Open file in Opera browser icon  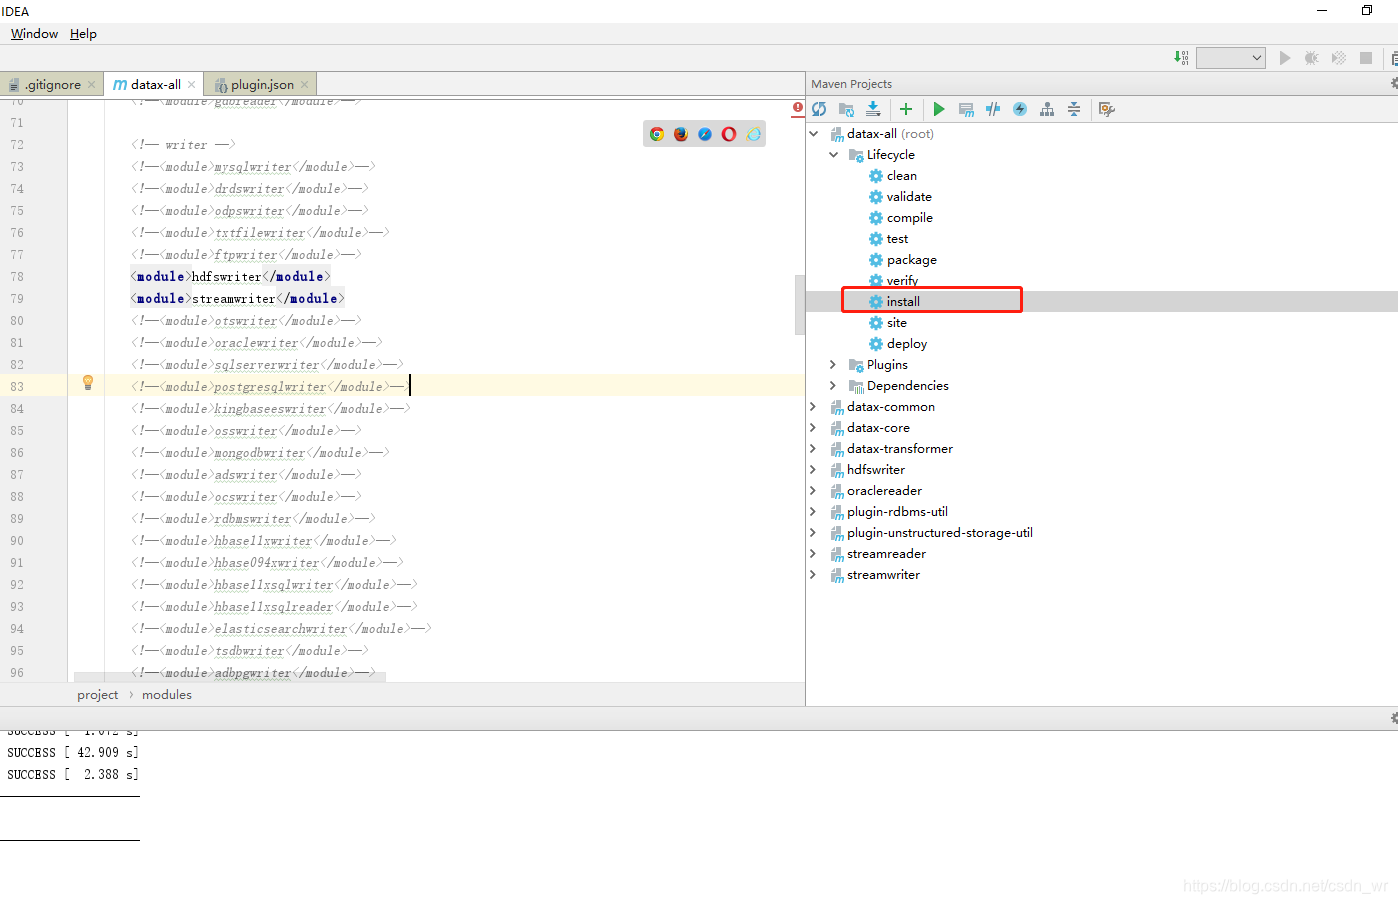click(x=729, y=134)
